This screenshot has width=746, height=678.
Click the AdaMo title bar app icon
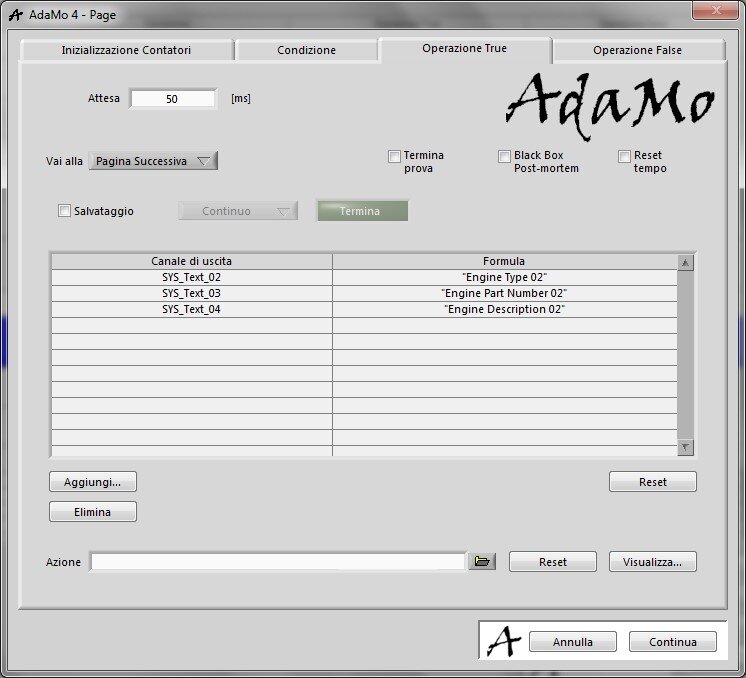click(x=14, y=12)
